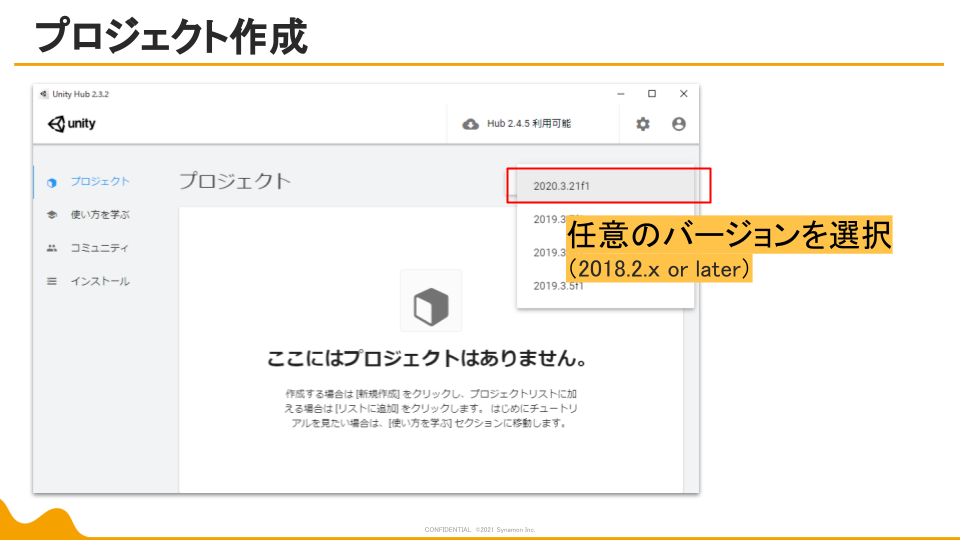Click the ここにはプロジェクトはありません message
This screenshot has width=960, height=540.
click(x=427, y=358)
